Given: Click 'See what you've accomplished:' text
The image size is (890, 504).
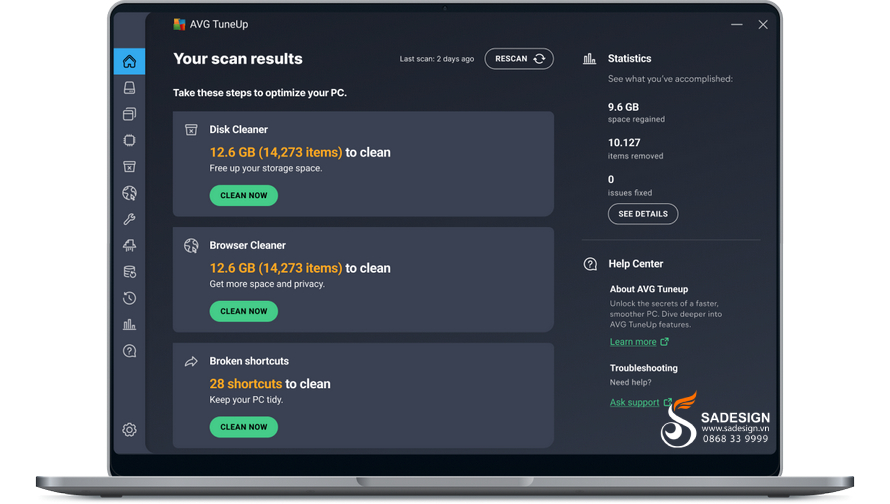Looking at the screenshot, I should pyautogui.click(x=670, y=79).
